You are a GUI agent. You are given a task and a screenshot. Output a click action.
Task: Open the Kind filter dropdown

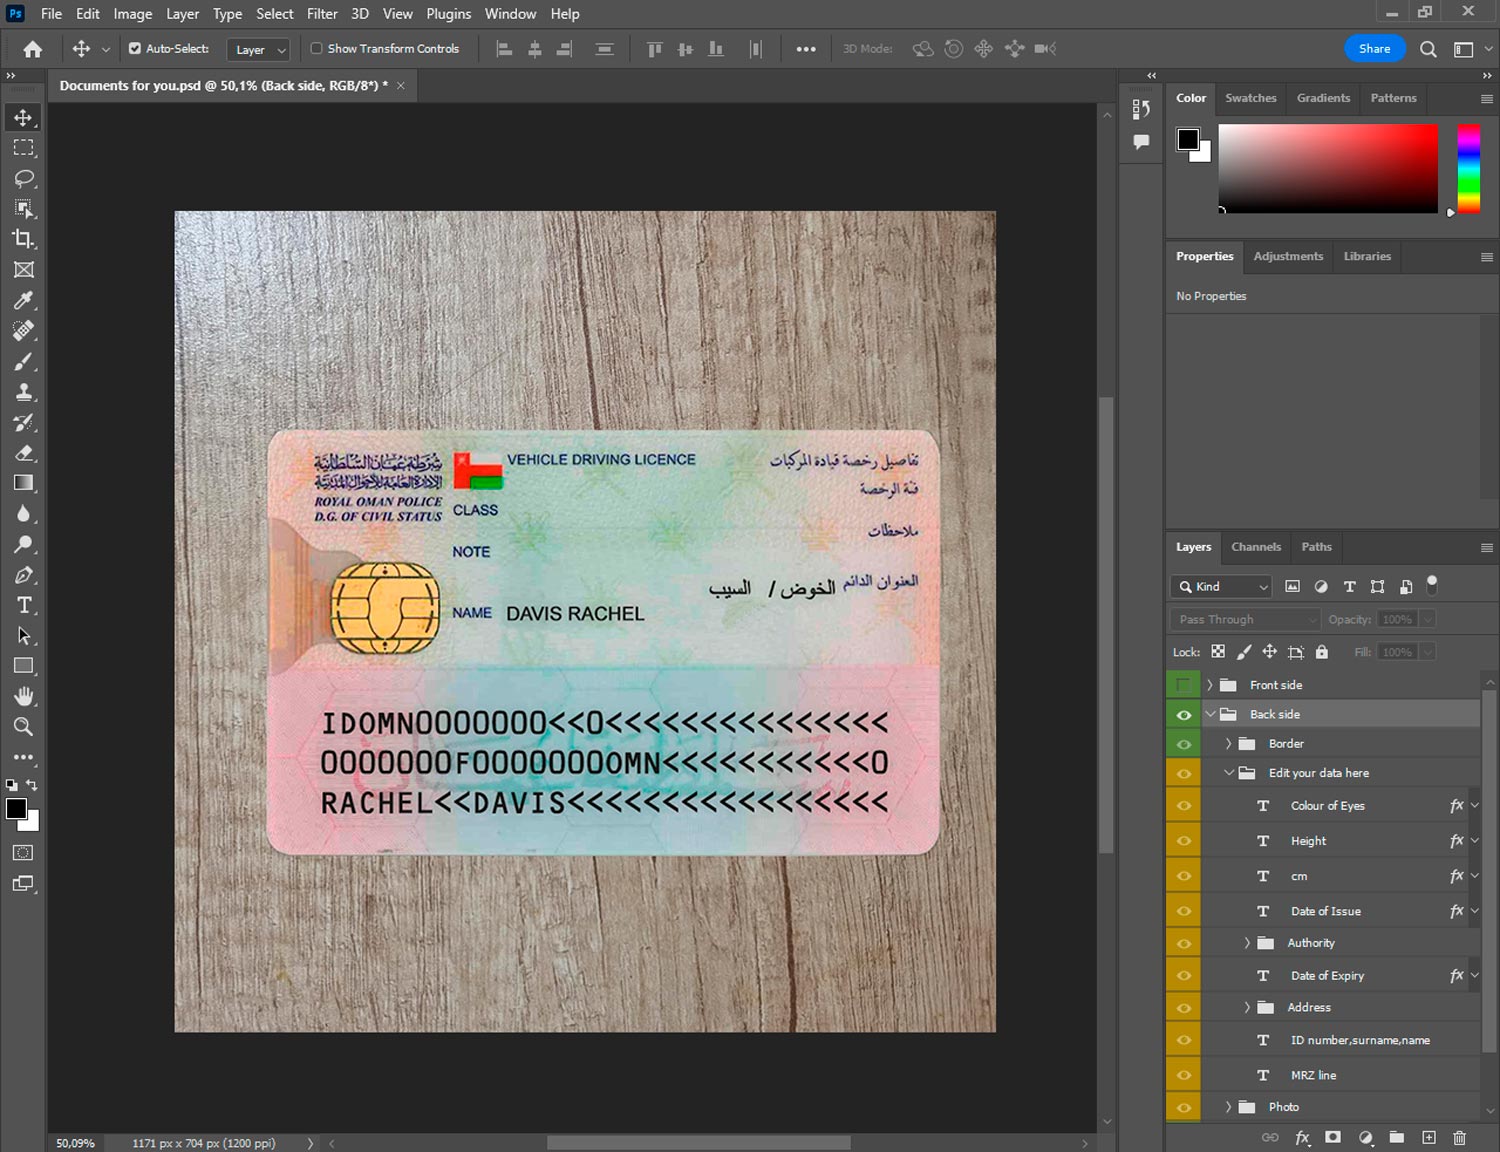coord(1221,587)
